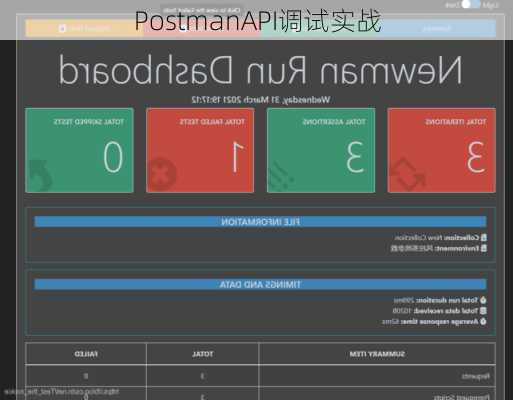This screenshot has width=513, height=400.
Task: Select the Total Iterations card heading
Action: click(455, 122)
